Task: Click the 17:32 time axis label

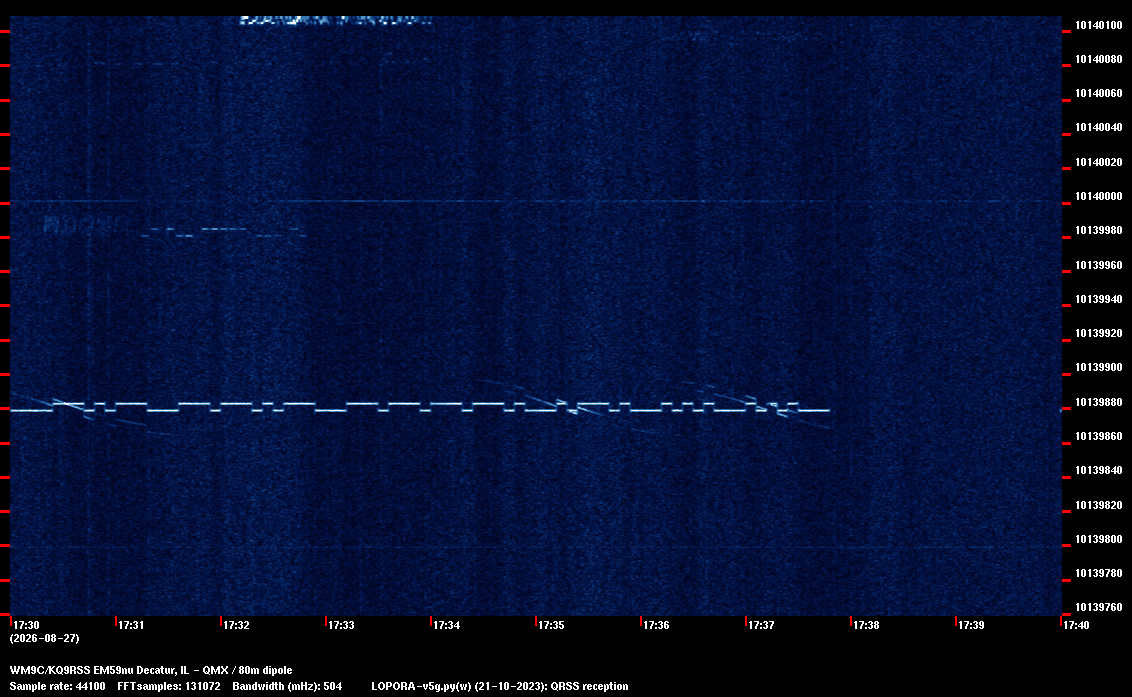Action: pyautogui.click(x=236, y=625)
